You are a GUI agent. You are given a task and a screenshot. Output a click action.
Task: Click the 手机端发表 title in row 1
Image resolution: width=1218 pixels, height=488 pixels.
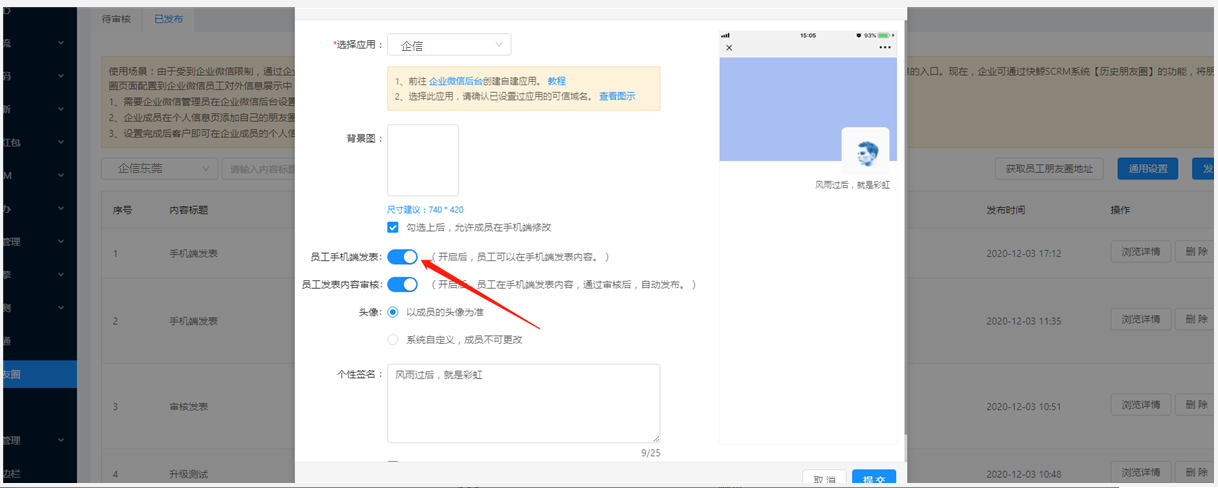pyautogui.click(x=194, y=253)
